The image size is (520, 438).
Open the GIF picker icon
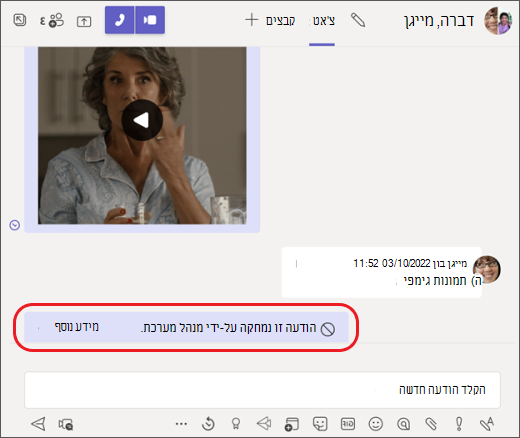pyautogui.click(x=348, y=424)
